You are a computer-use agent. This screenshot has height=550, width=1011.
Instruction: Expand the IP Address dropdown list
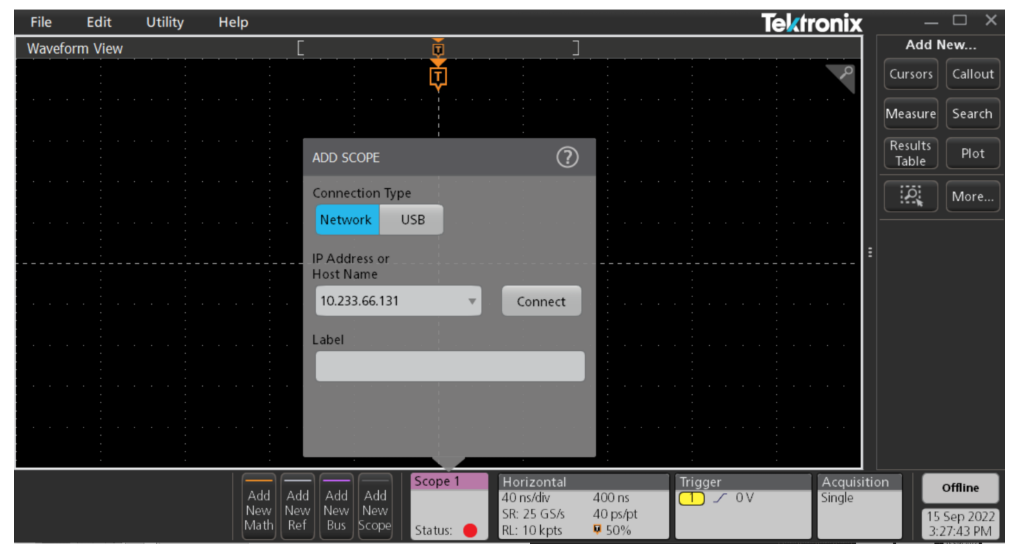[472, 301]
